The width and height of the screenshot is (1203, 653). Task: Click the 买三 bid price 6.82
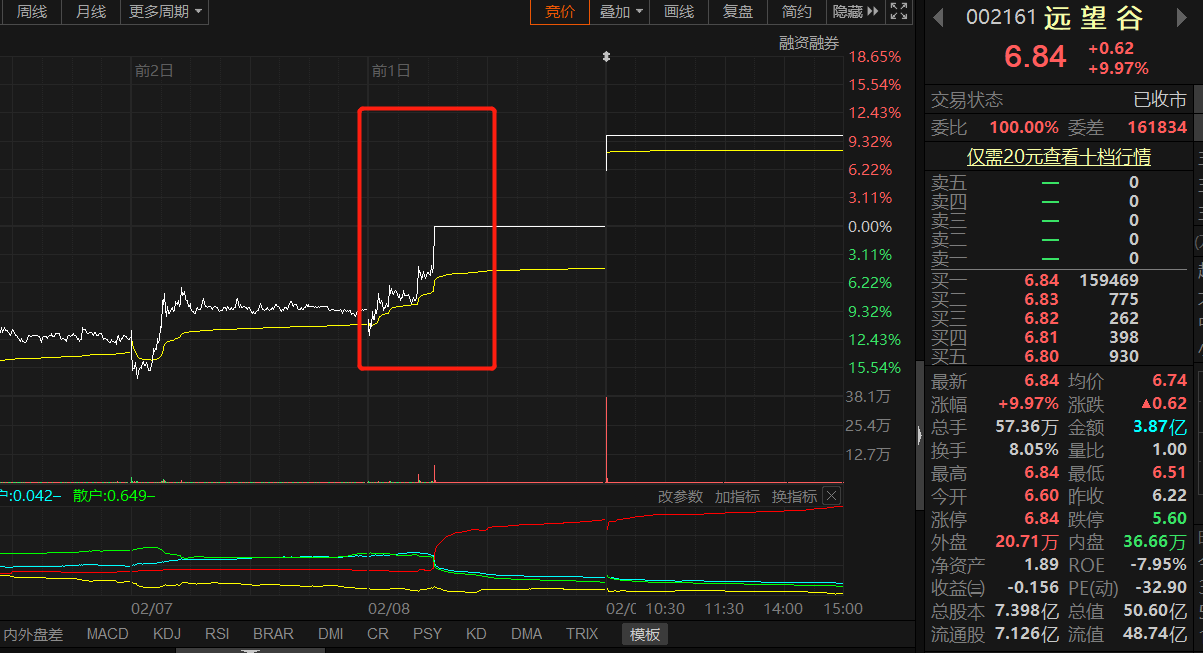1041,318
